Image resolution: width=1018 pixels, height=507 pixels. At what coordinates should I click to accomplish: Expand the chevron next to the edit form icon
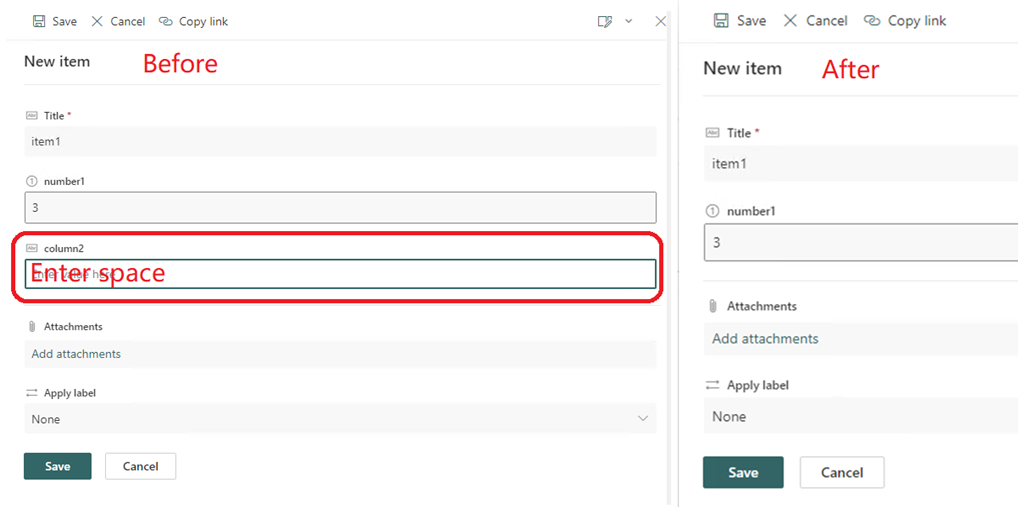(x=628, y=21)
